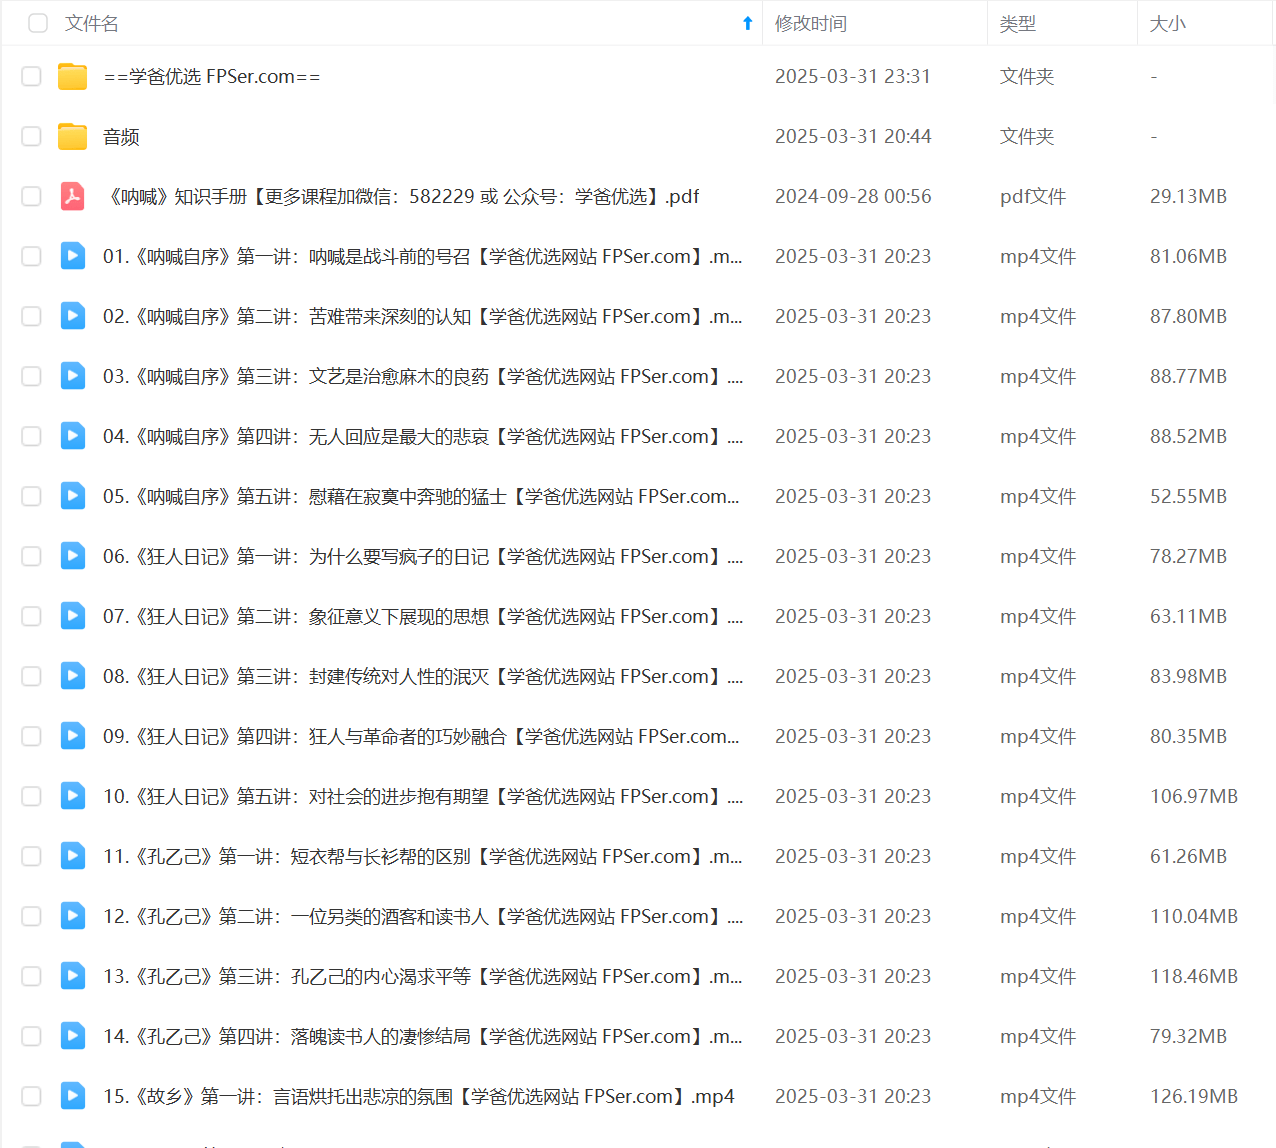1276x1148 pixels.
Task: Click date 2025-03-31 20:44
Action: pos(853,136)
